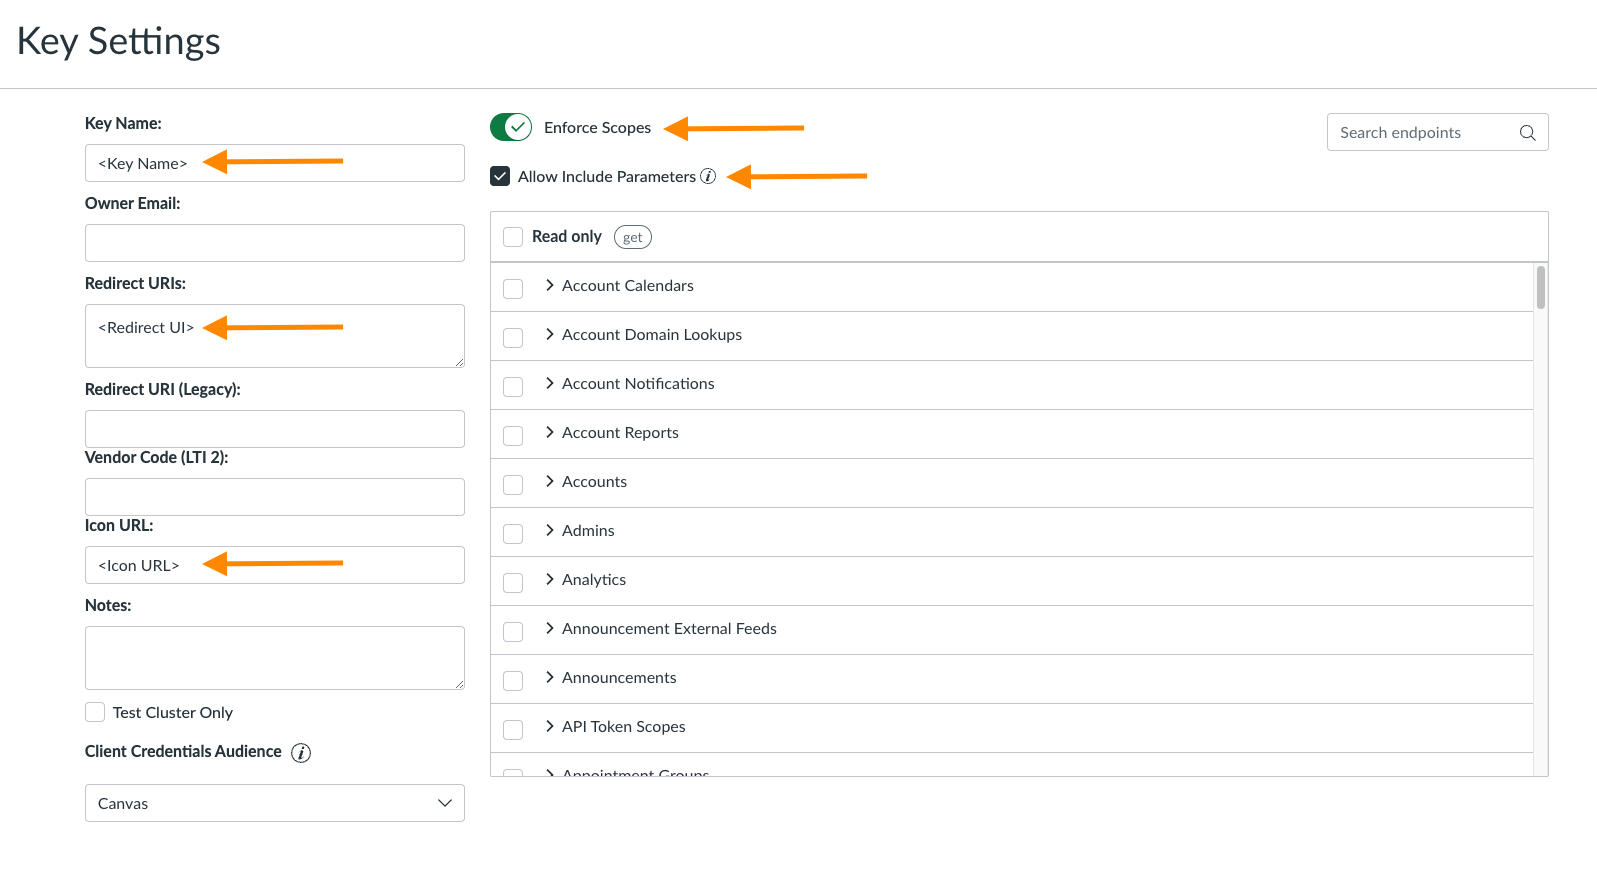The width and height of the screenshot is (1597, 871).
Task: Click the Test Cluster Only label
Action: pyautogui.click(x=173, y=712)
